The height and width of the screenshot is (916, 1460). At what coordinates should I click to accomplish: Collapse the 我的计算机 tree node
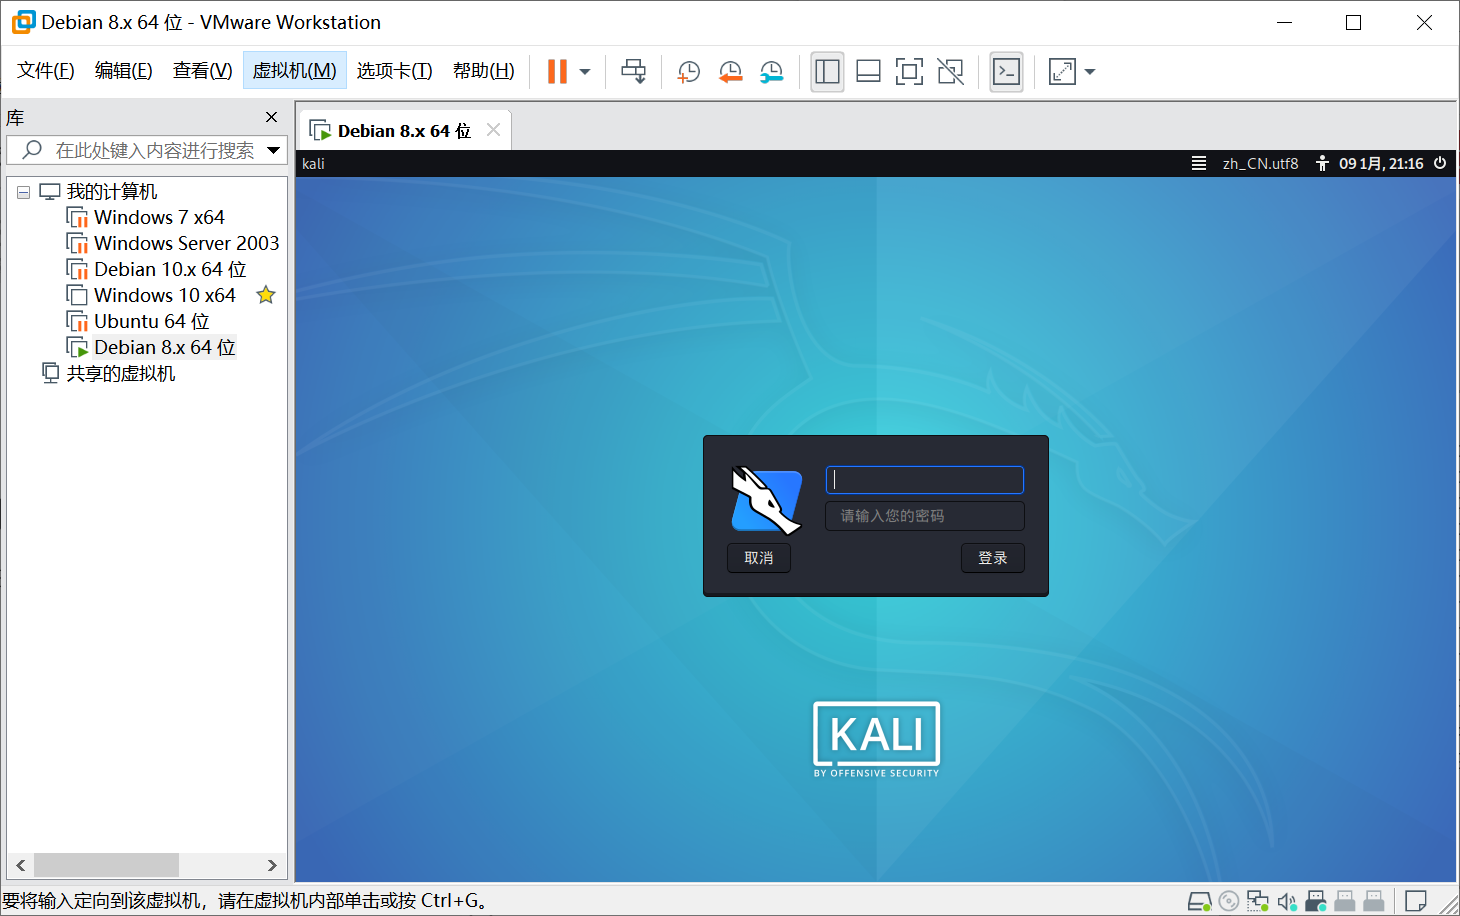tap(23, 192)
